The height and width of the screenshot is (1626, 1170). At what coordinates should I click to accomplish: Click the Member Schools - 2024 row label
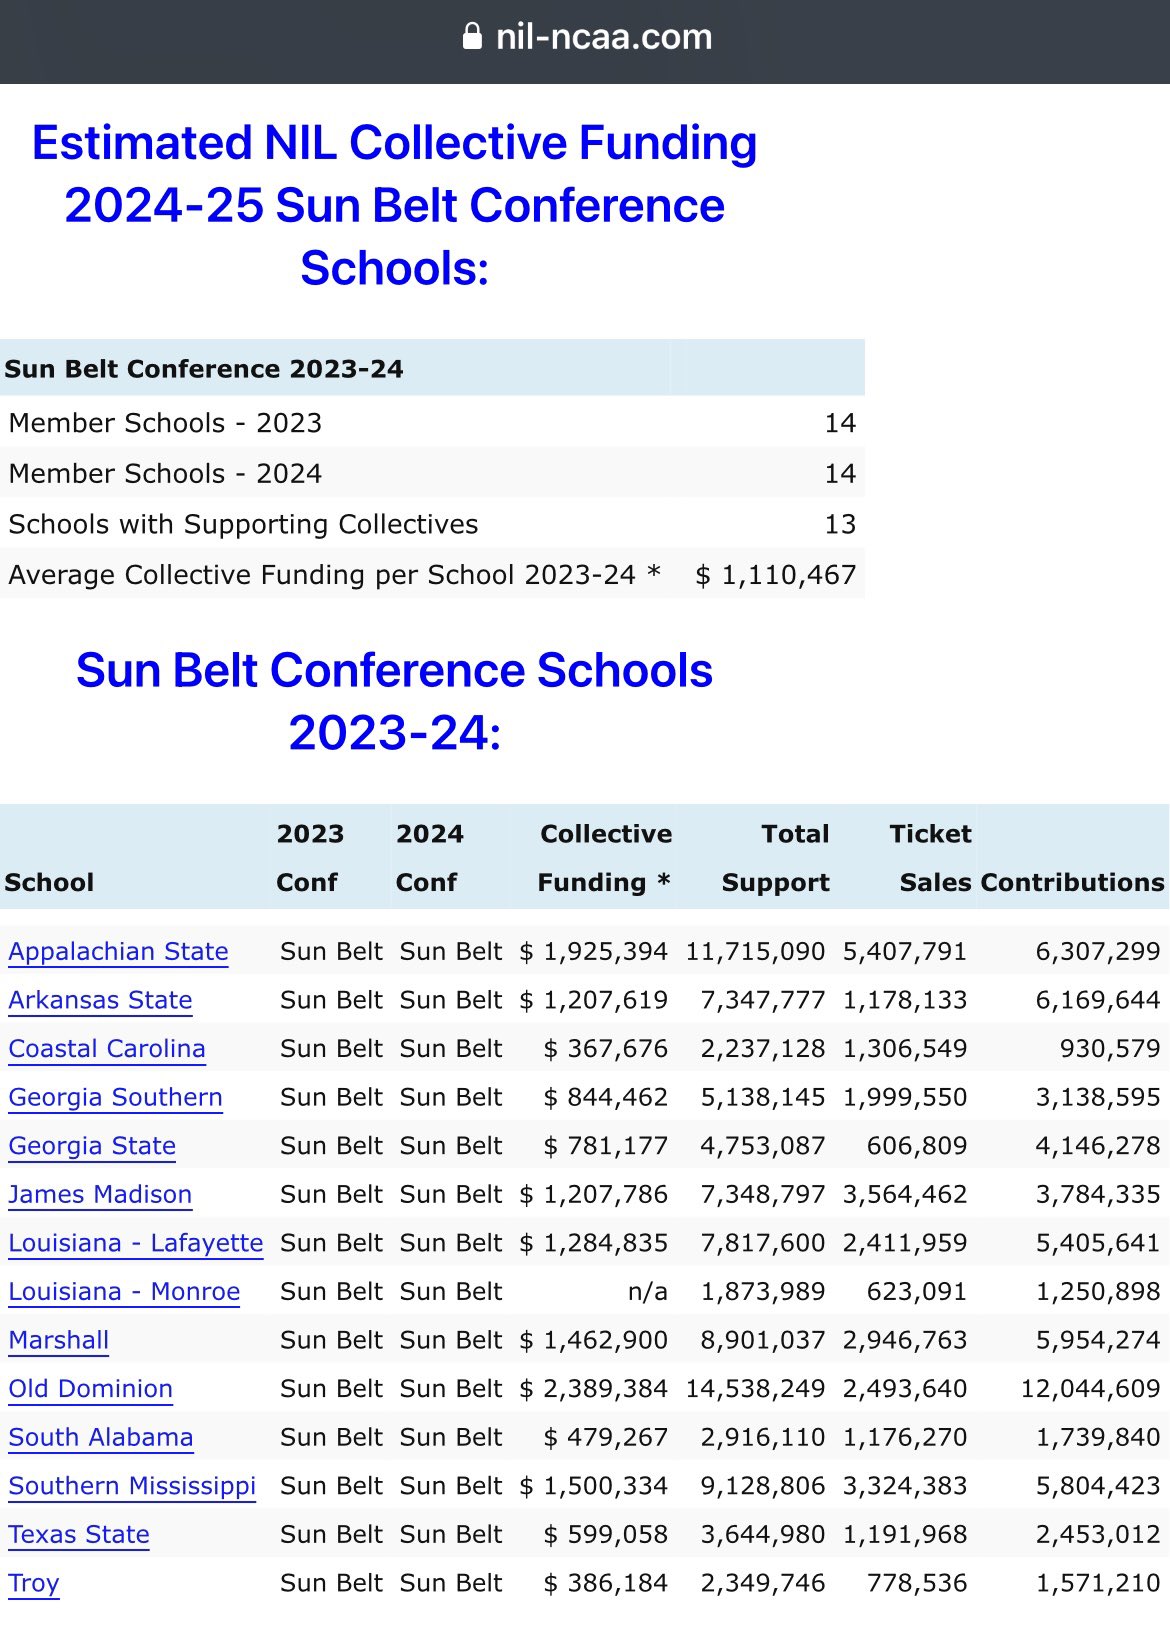165,474
